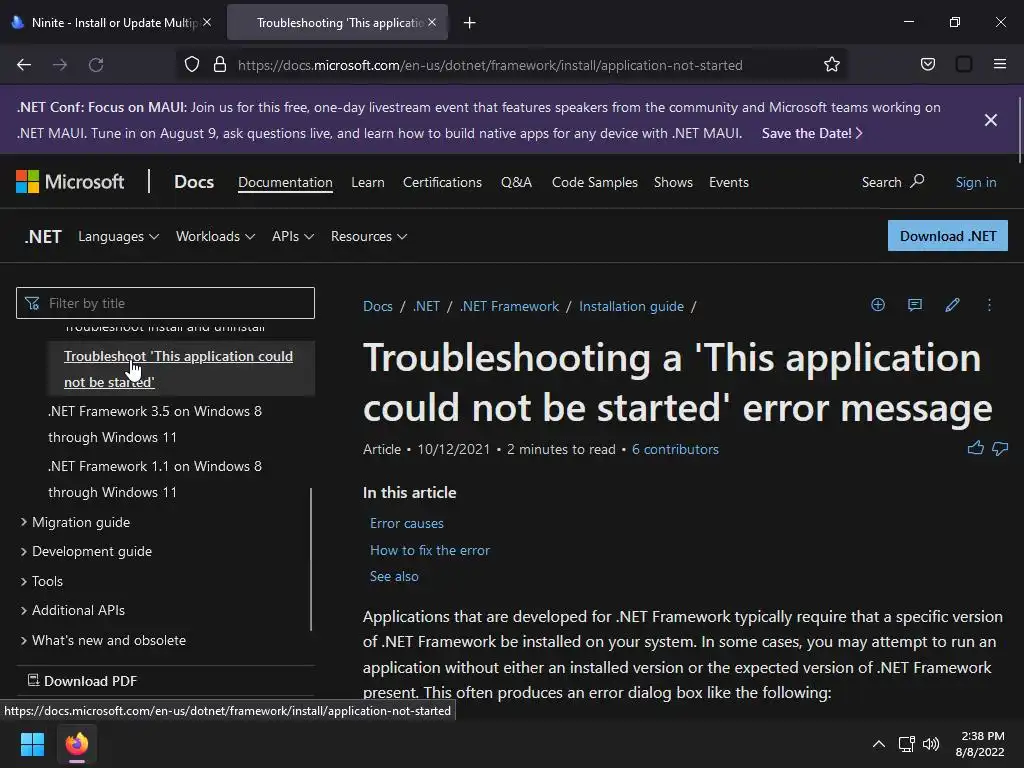Show hidden system tray icons
The image size is (1024, 768).
(879, 744)
